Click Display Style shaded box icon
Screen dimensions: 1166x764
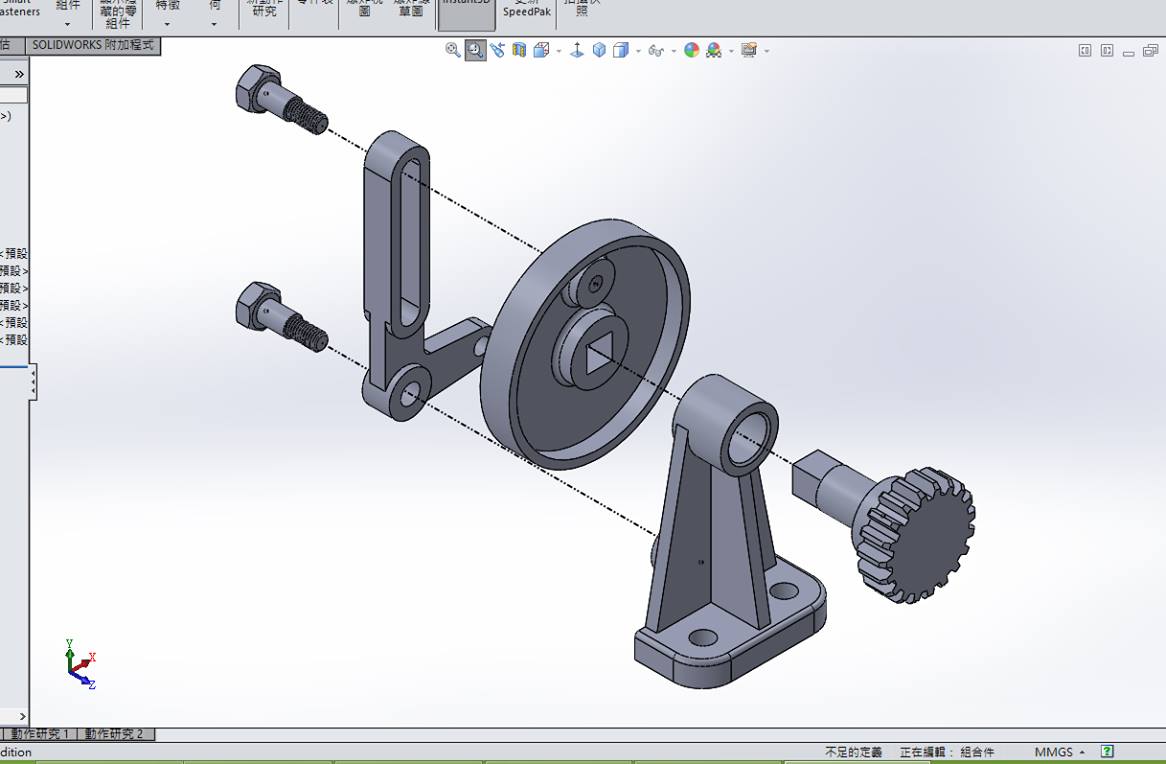(620, 50)
